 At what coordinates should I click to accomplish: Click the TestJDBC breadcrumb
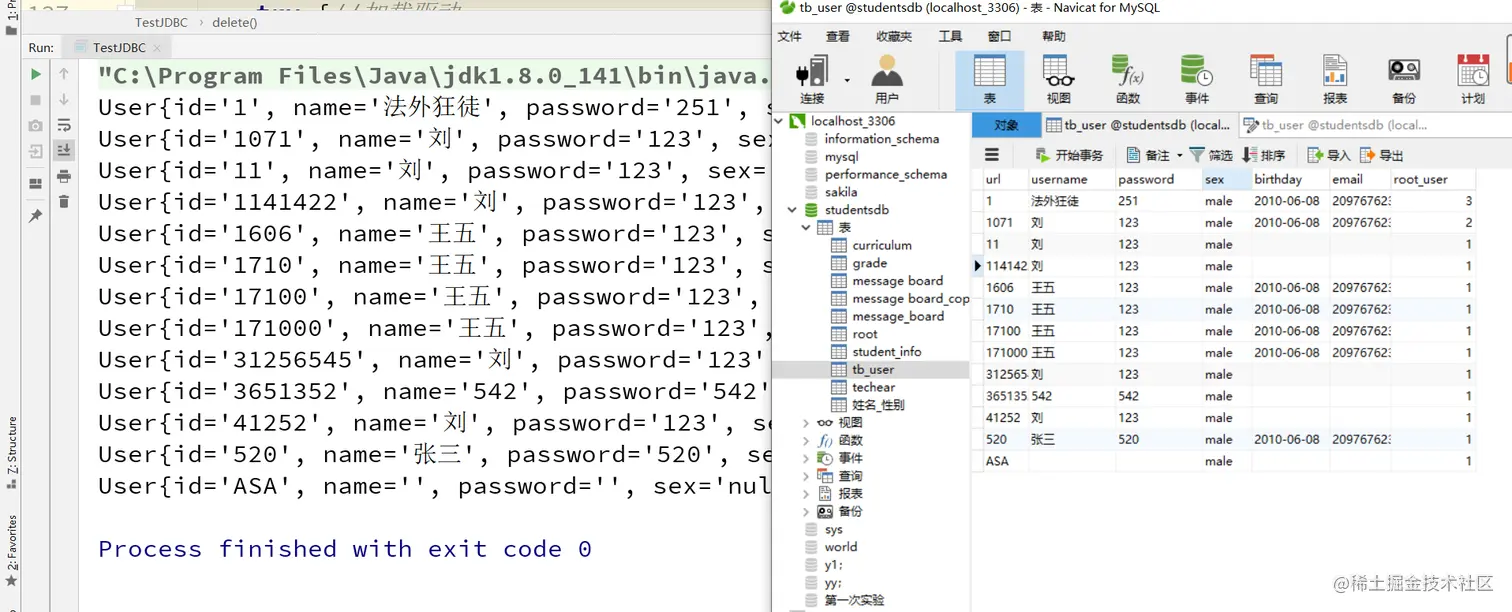[159, 22]
